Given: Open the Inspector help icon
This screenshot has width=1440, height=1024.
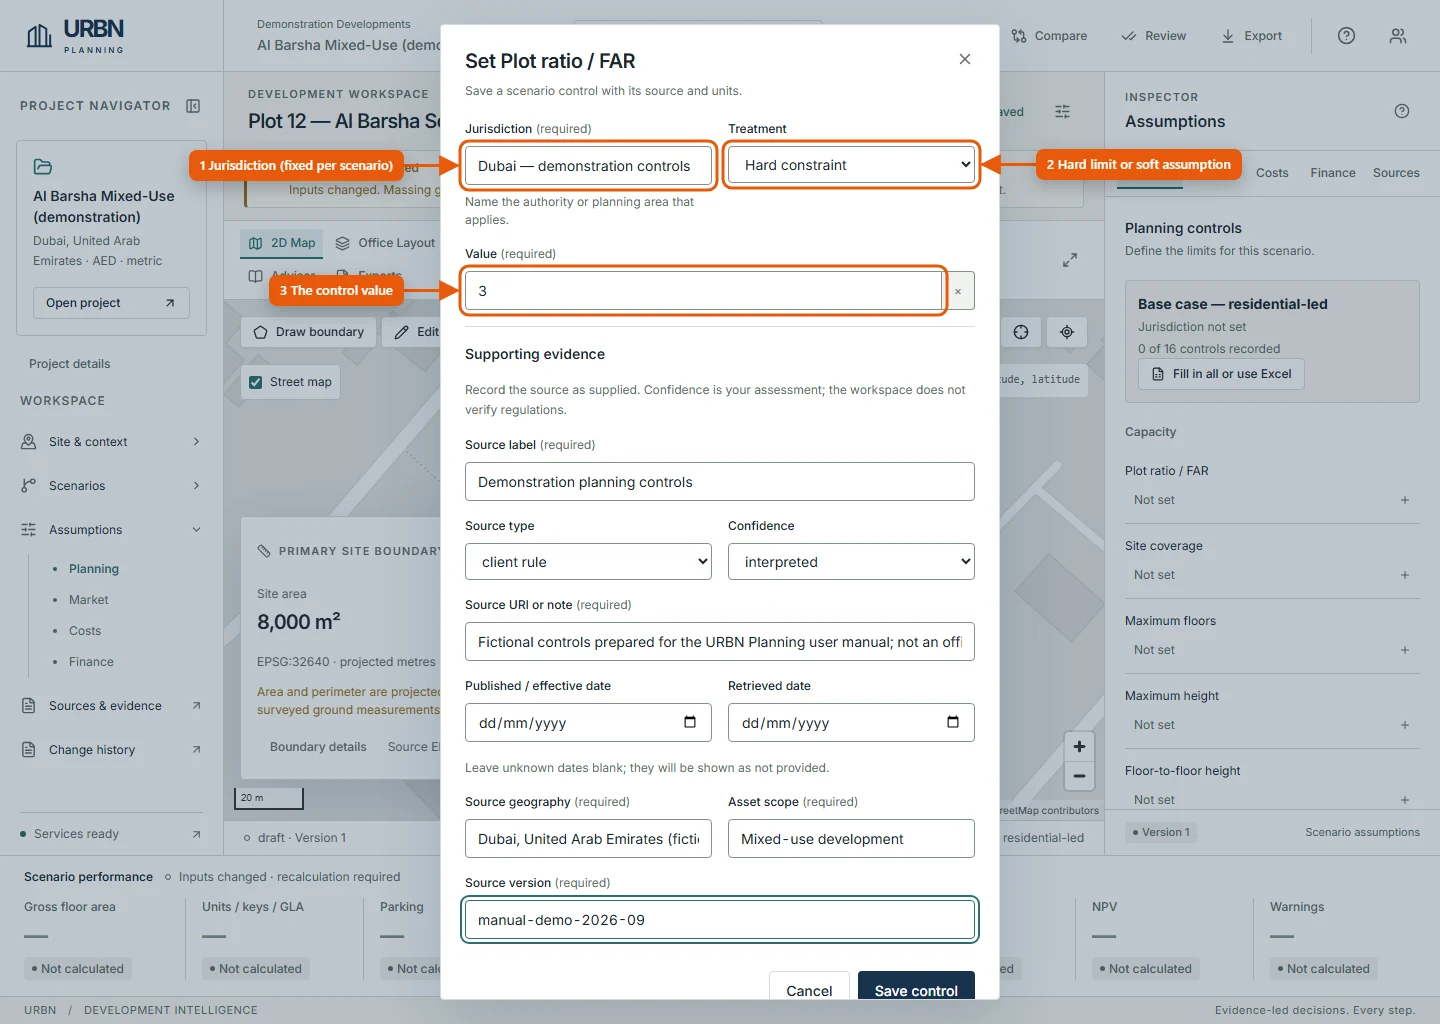Looking at the screenshot, I should click(x=1402, y=111).
